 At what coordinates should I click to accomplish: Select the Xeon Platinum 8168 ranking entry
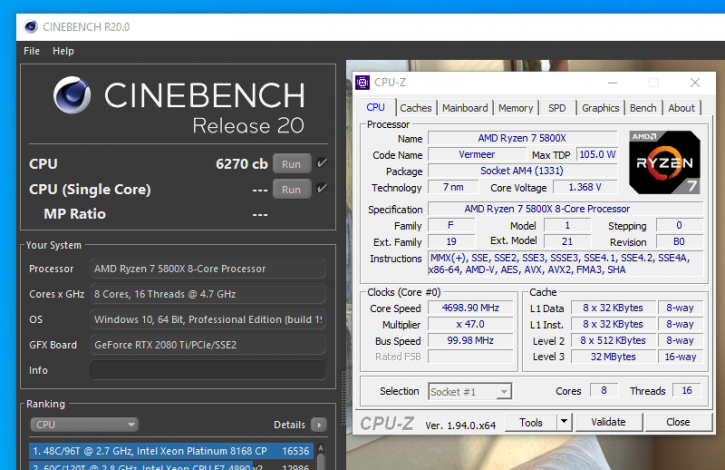[170, 451]
